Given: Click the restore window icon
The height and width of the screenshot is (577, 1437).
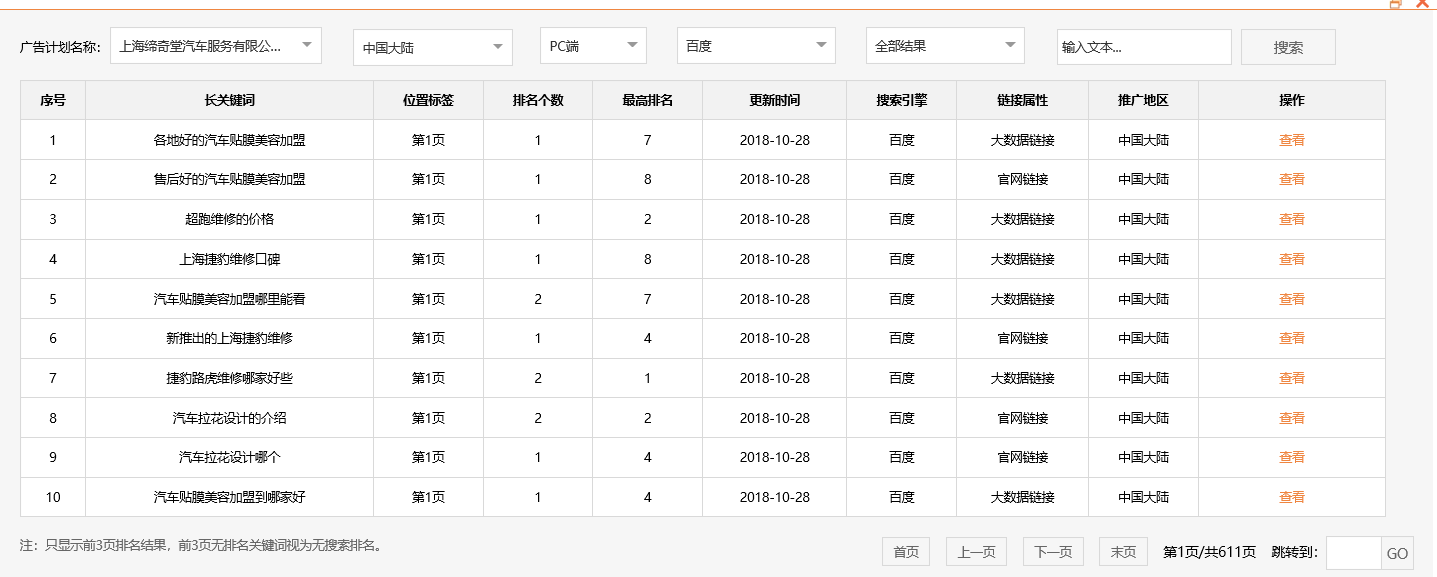Looking at the screenshot, I should point(1396,5).
